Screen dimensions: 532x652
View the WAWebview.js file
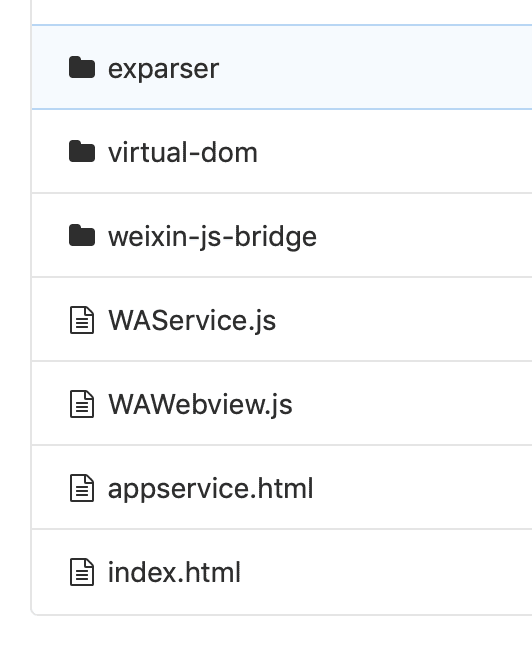200,405
